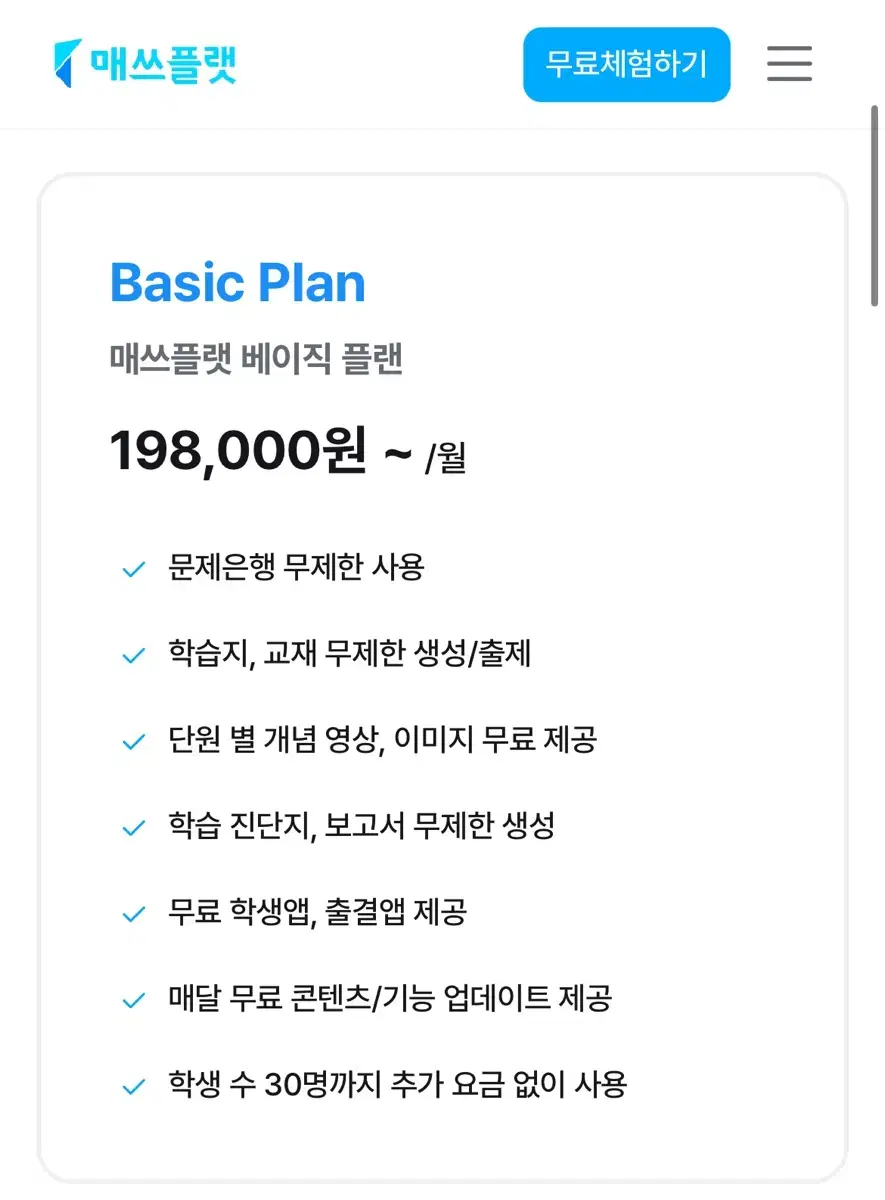Click the 198,000원 price text

(238, 451)
